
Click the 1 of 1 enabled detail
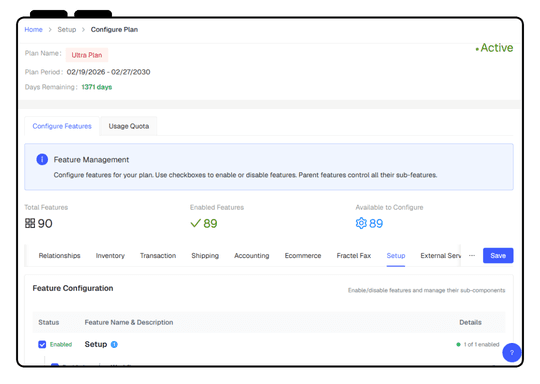point(478,344)
